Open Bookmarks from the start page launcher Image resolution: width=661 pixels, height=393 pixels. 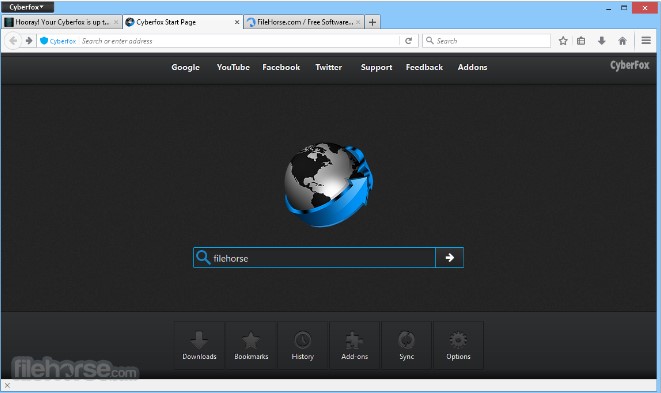point(251,345)
